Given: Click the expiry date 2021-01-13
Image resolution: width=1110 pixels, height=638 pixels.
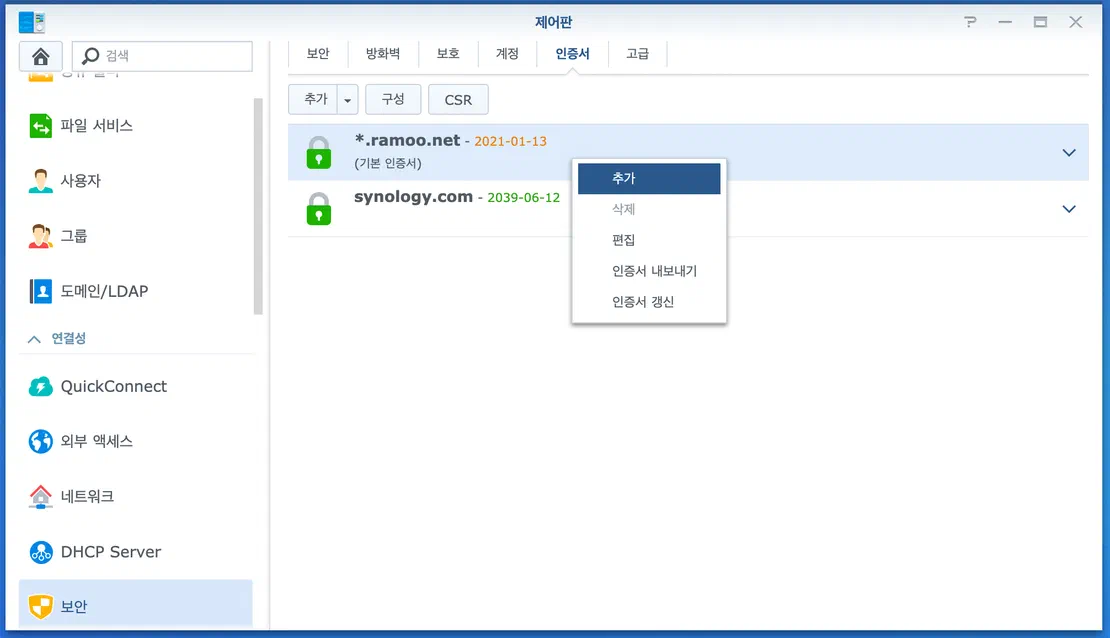Looking at the screenshot, I should (x=510, y=142).
